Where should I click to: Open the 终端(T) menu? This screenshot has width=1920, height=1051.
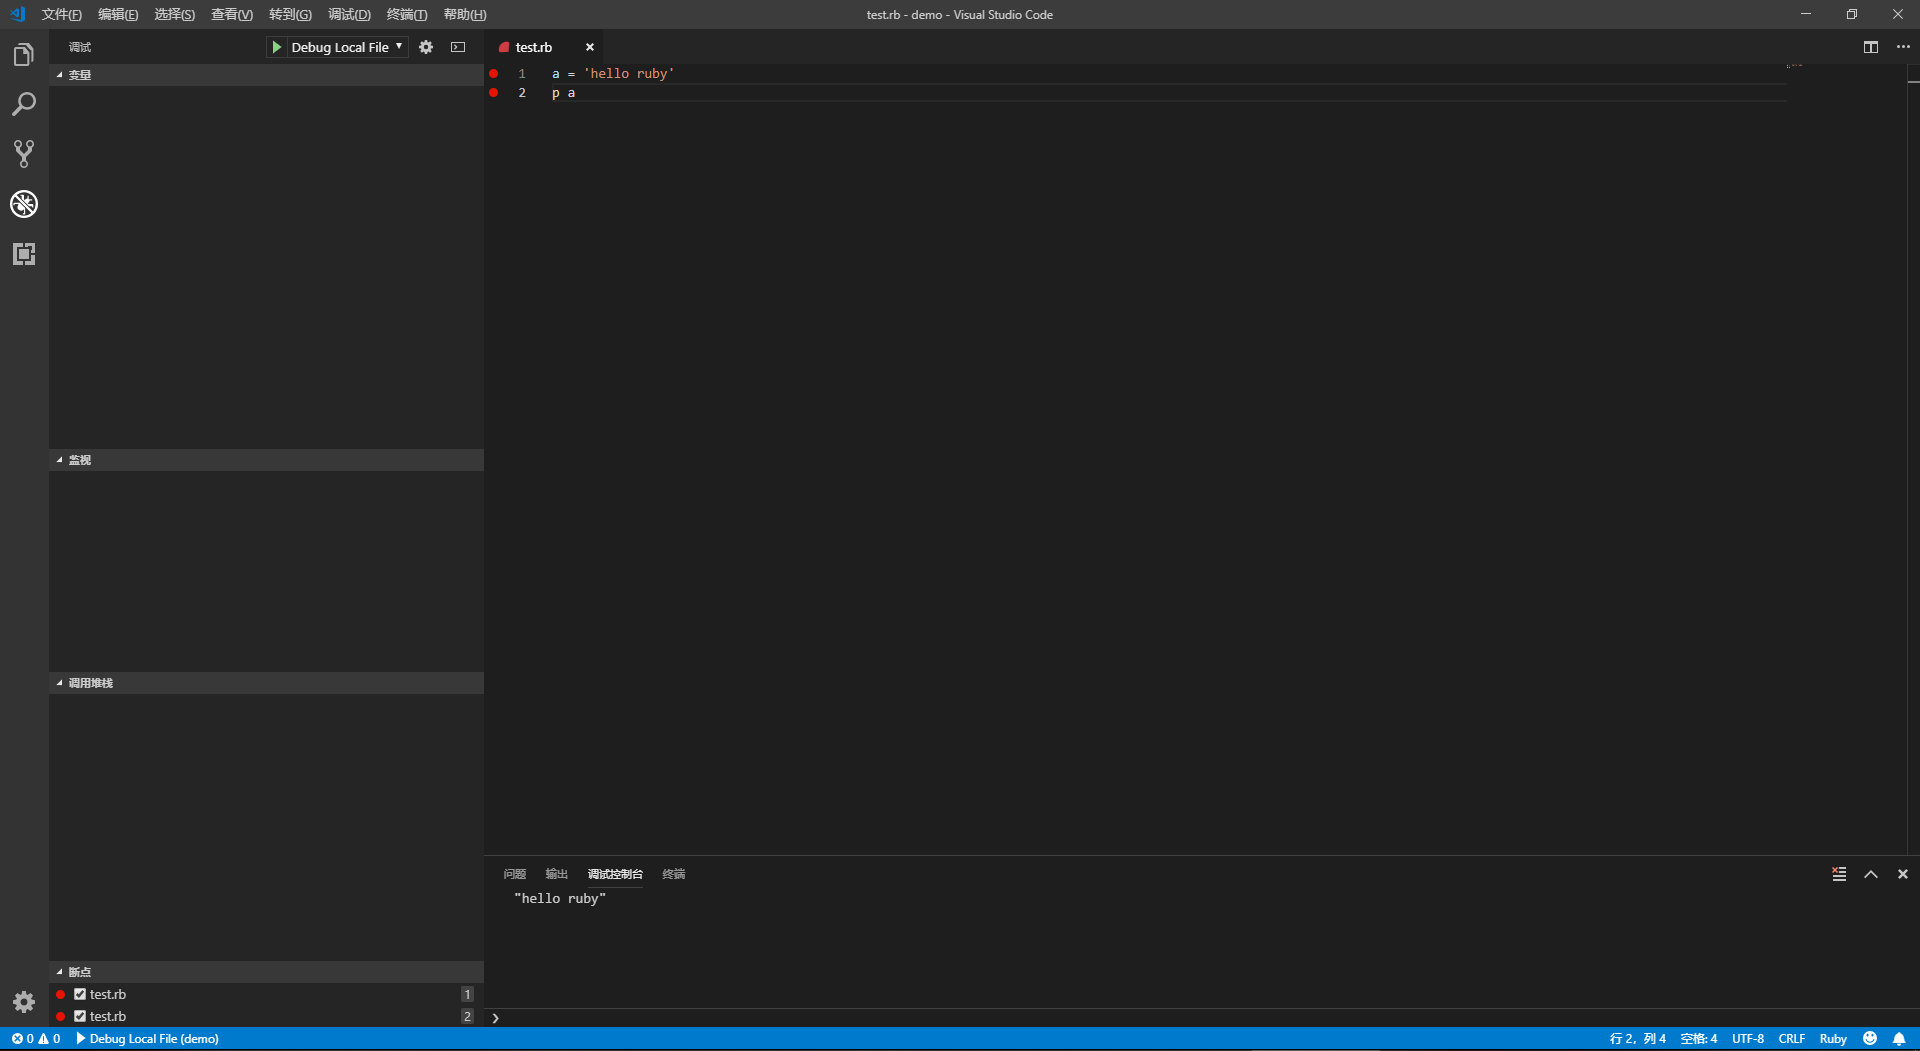[x=407, y=14]
